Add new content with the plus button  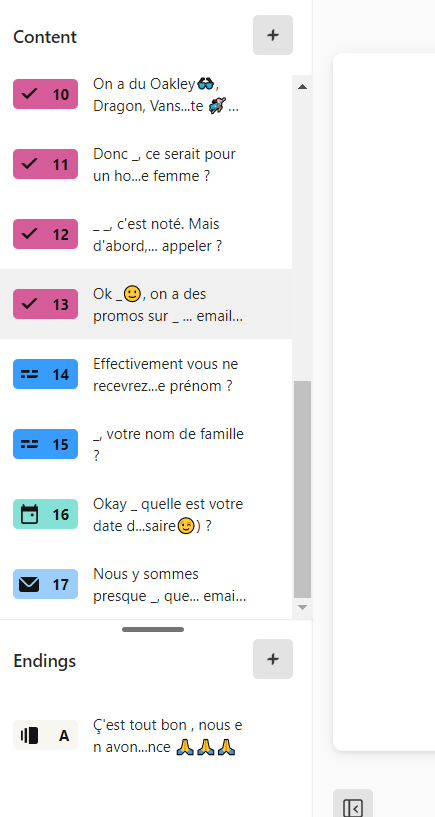coord(273,35)
